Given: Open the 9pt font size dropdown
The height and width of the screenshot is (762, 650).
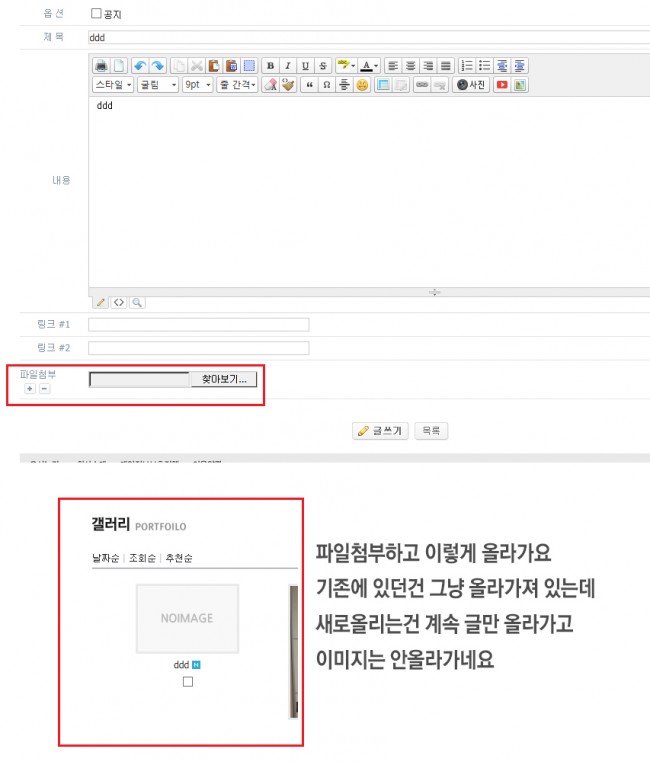Looking at the screenshot, I should click(198, 85).
